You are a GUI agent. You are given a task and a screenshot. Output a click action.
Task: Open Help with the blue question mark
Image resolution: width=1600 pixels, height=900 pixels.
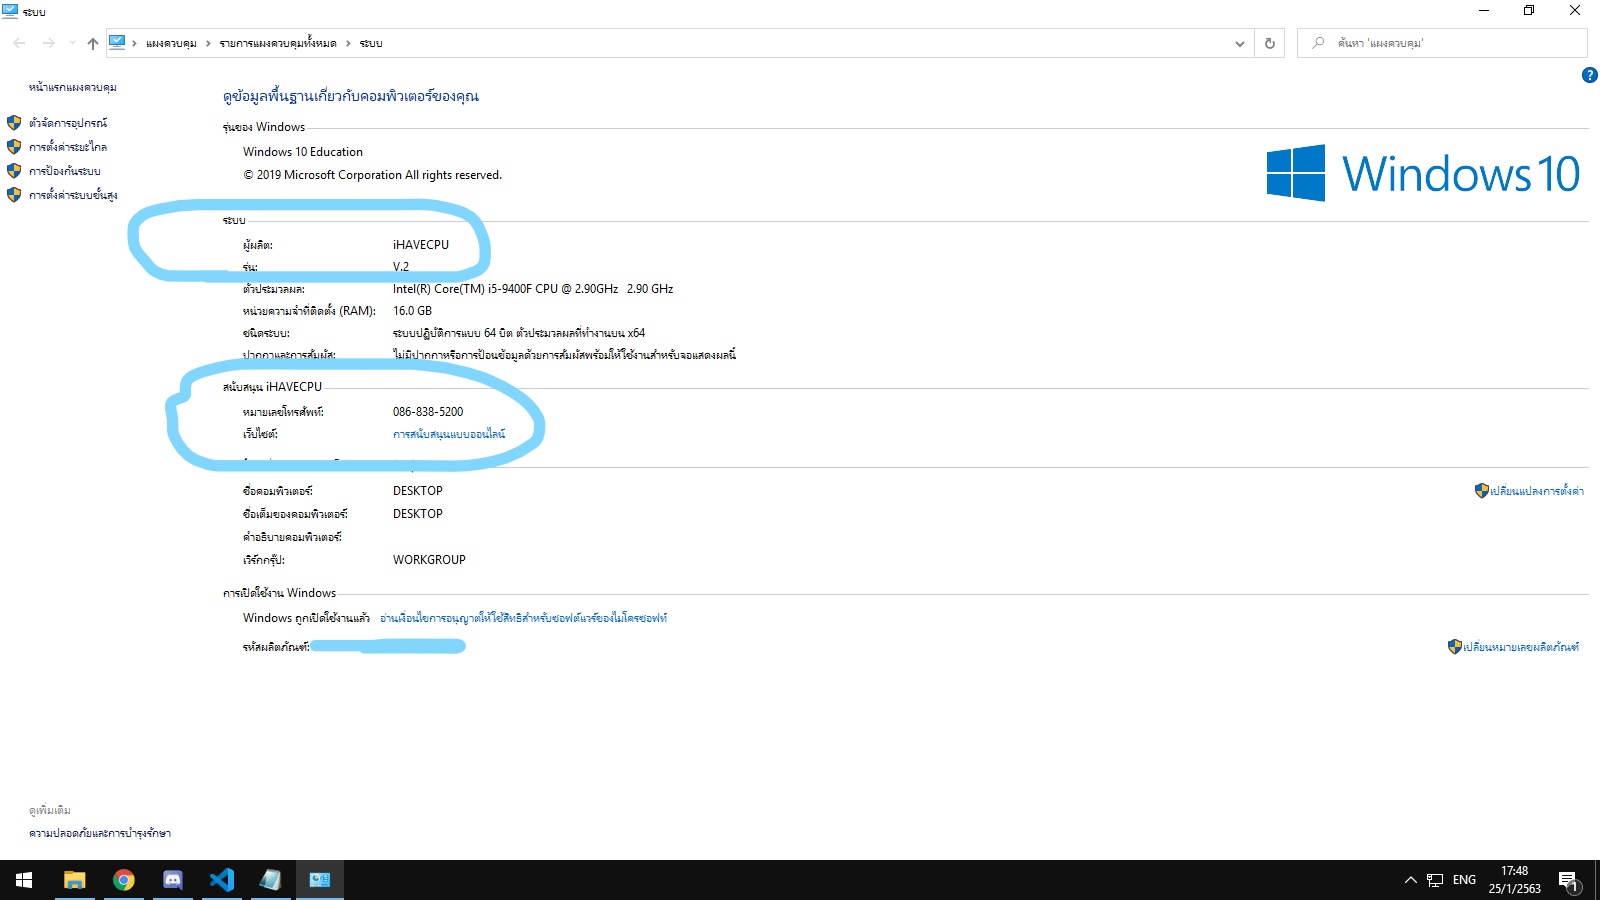pos(1590,75)
